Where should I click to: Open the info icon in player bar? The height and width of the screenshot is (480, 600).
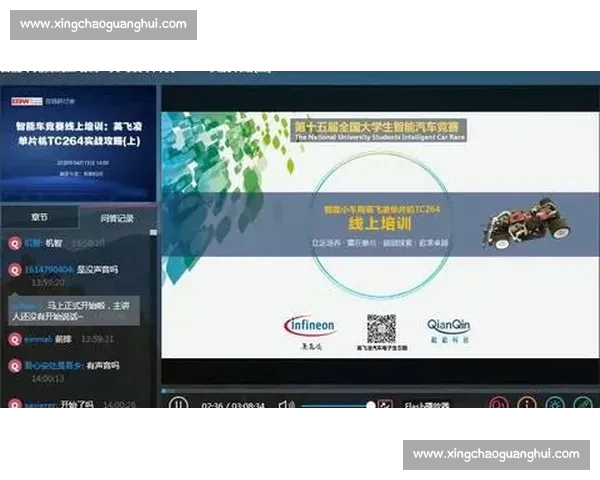(x=526, y=405)
